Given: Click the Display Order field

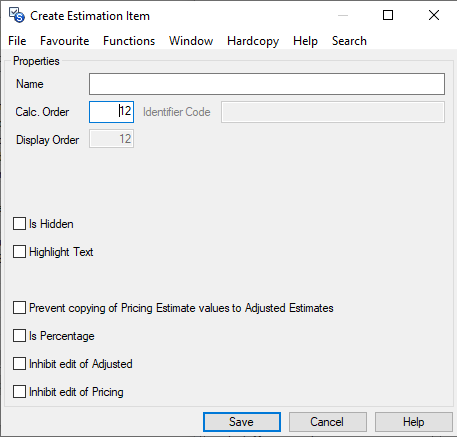Looking at the screenshot, I should point(111,139).
